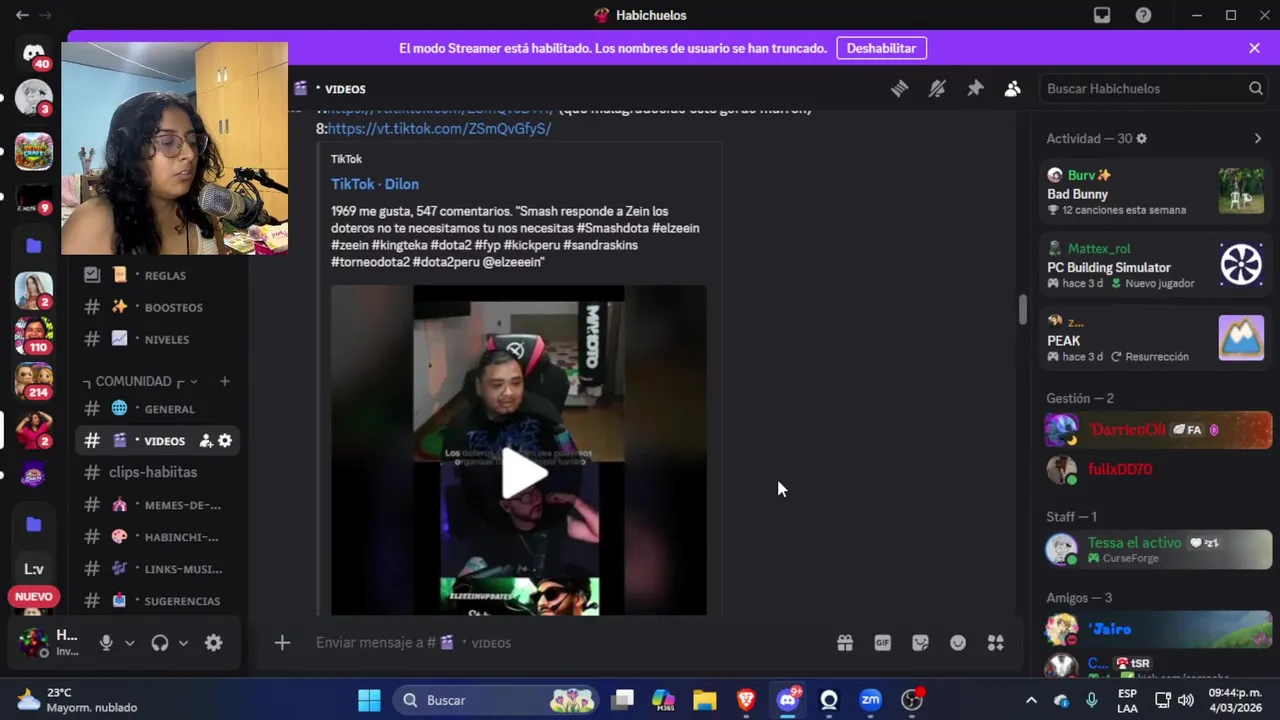Open the HABINCHI channel

(160, 537)
